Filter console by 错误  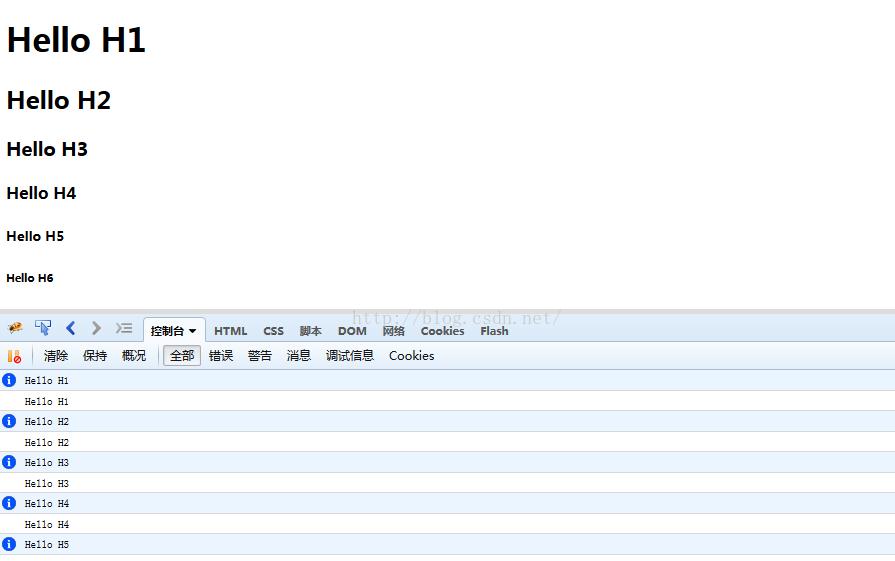[x=221, y=356]
